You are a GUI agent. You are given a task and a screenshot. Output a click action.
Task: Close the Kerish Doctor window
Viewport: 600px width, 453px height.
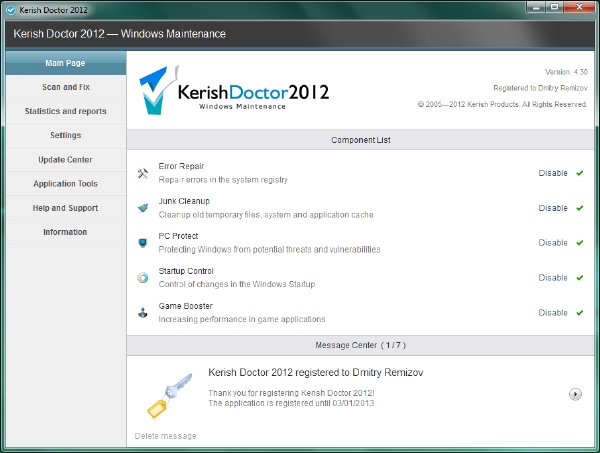579,7
